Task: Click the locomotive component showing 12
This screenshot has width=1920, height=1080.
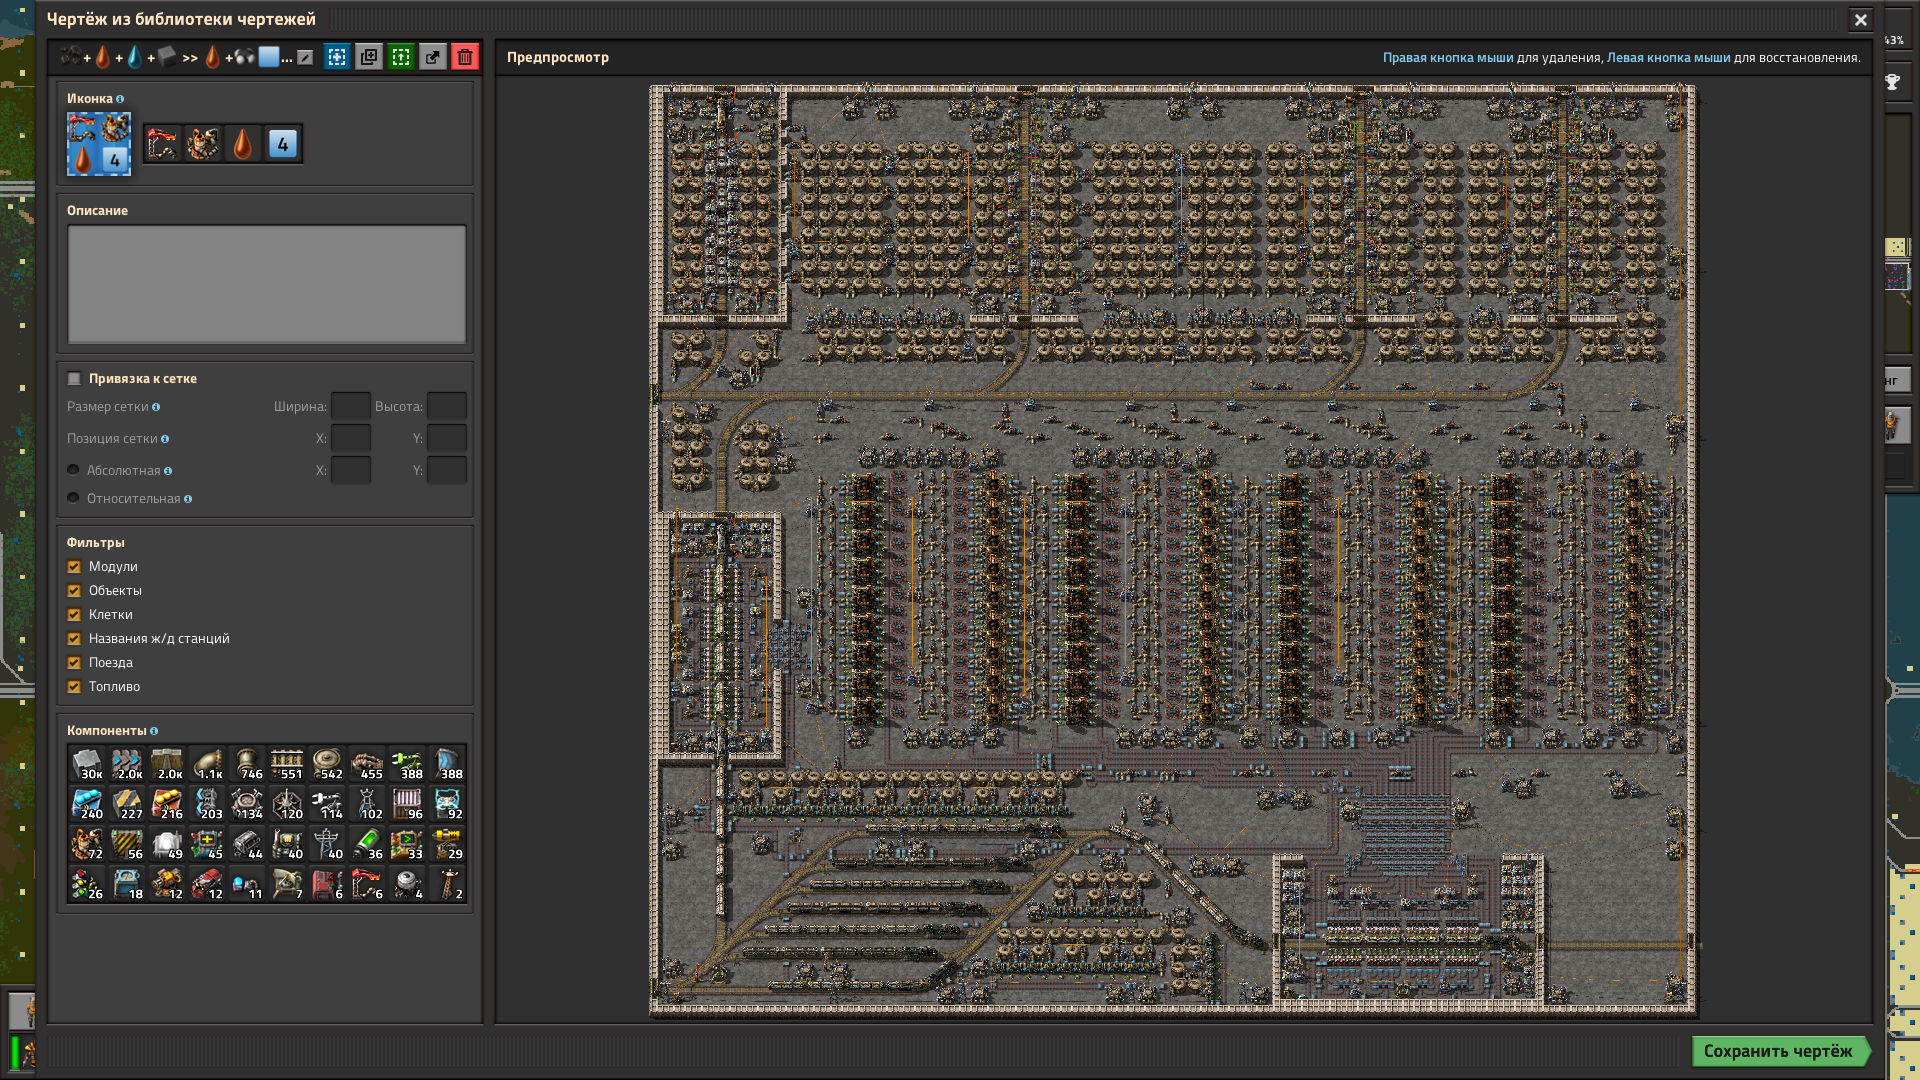Action: click(207, 884)
